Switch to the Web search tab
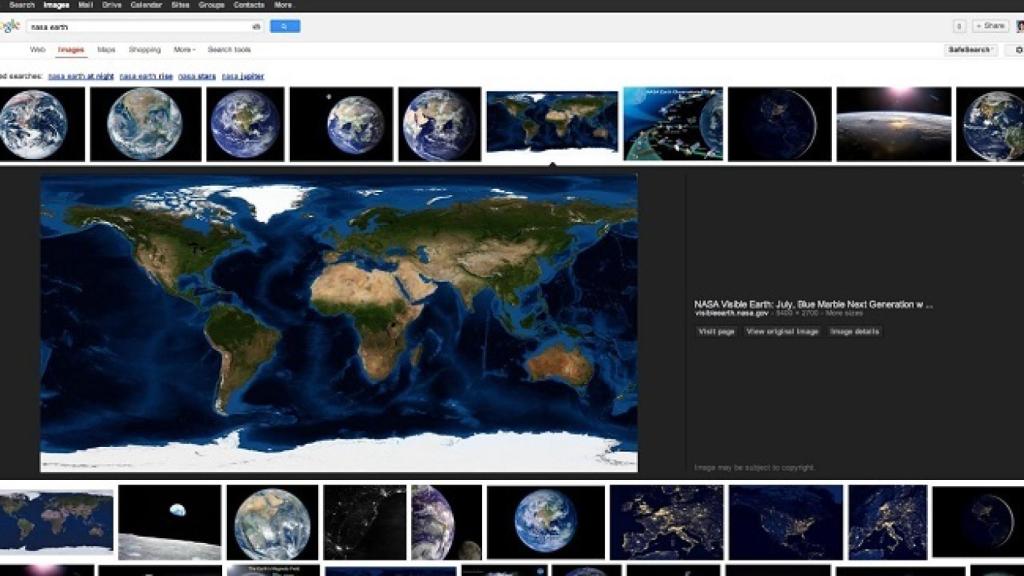This screenshot has width=1024, height=576. (x=36, y=49)
